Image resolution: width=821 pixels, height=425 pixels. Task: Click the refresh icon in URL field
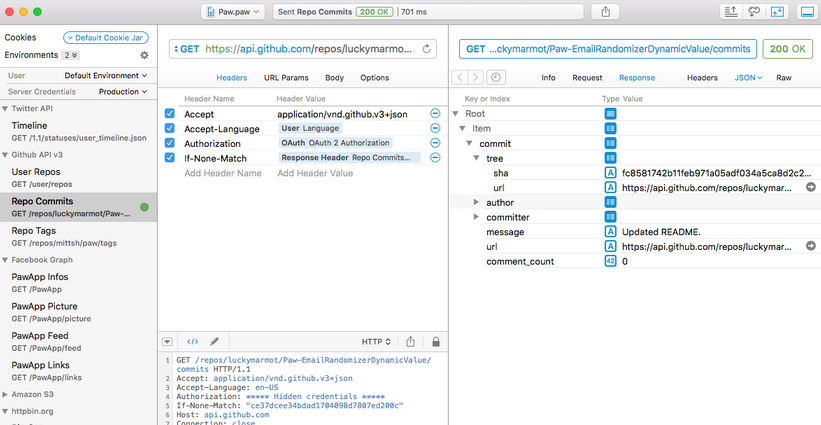(x=427, y=49)
